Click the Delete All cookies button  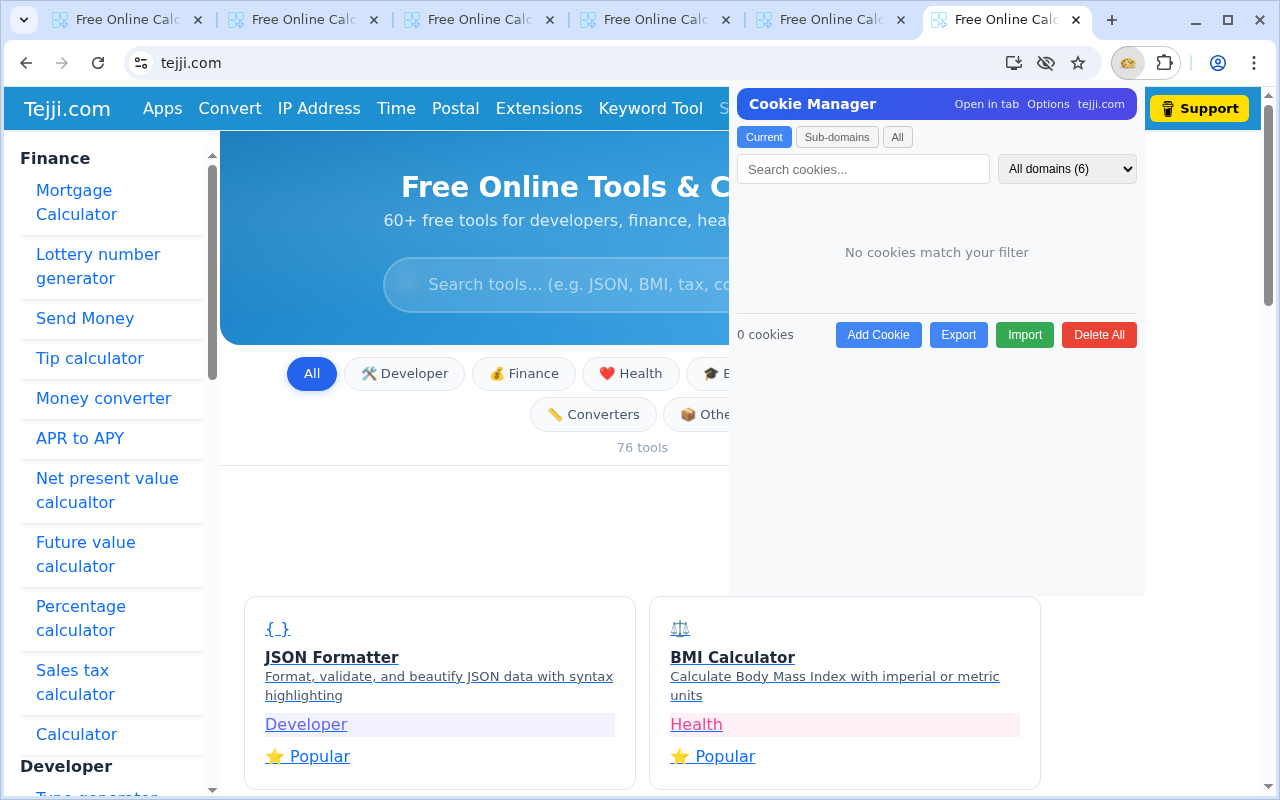point(1099,335)
